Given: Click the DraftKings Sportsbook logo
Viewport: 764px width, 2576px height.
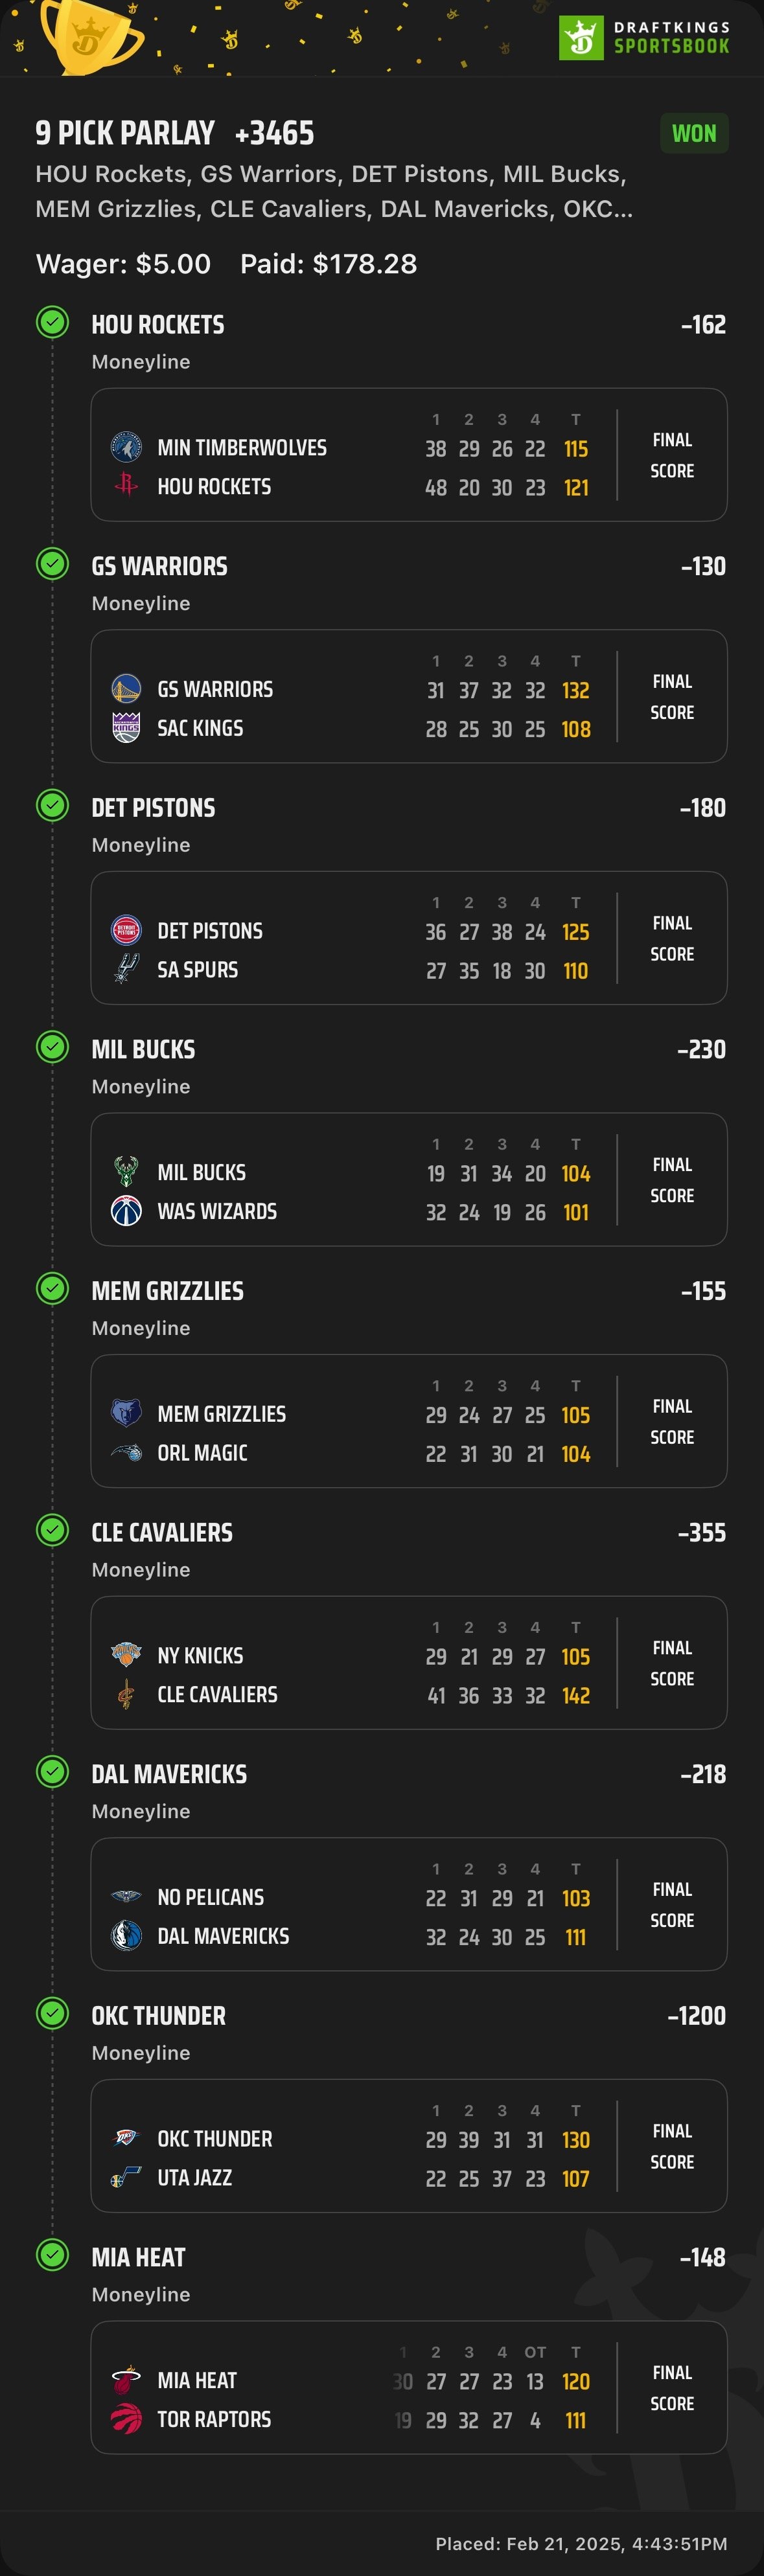Looking at the screenshot, I should point(644,37).
